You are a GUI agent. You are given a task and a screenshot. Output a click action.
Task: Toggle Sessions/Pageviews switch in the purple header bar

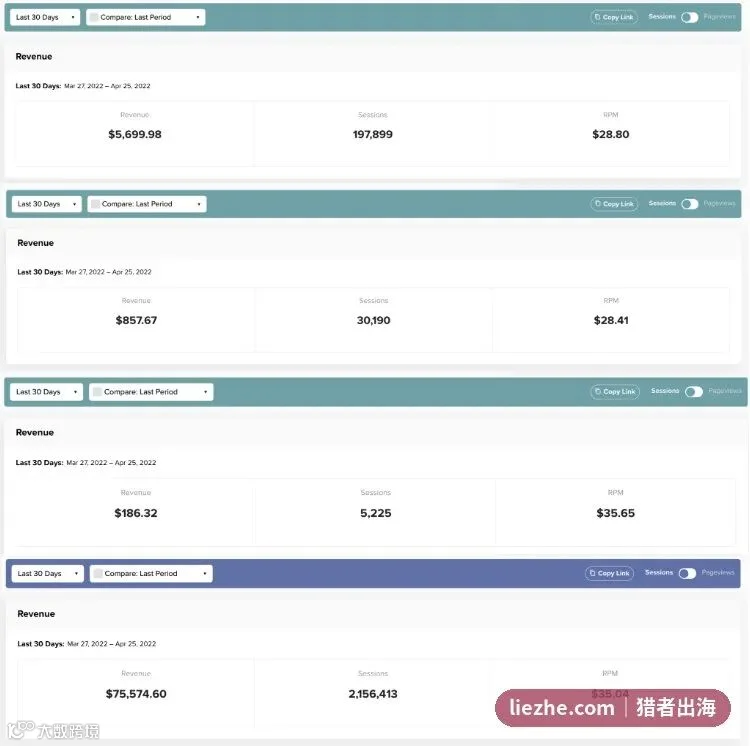687,573
